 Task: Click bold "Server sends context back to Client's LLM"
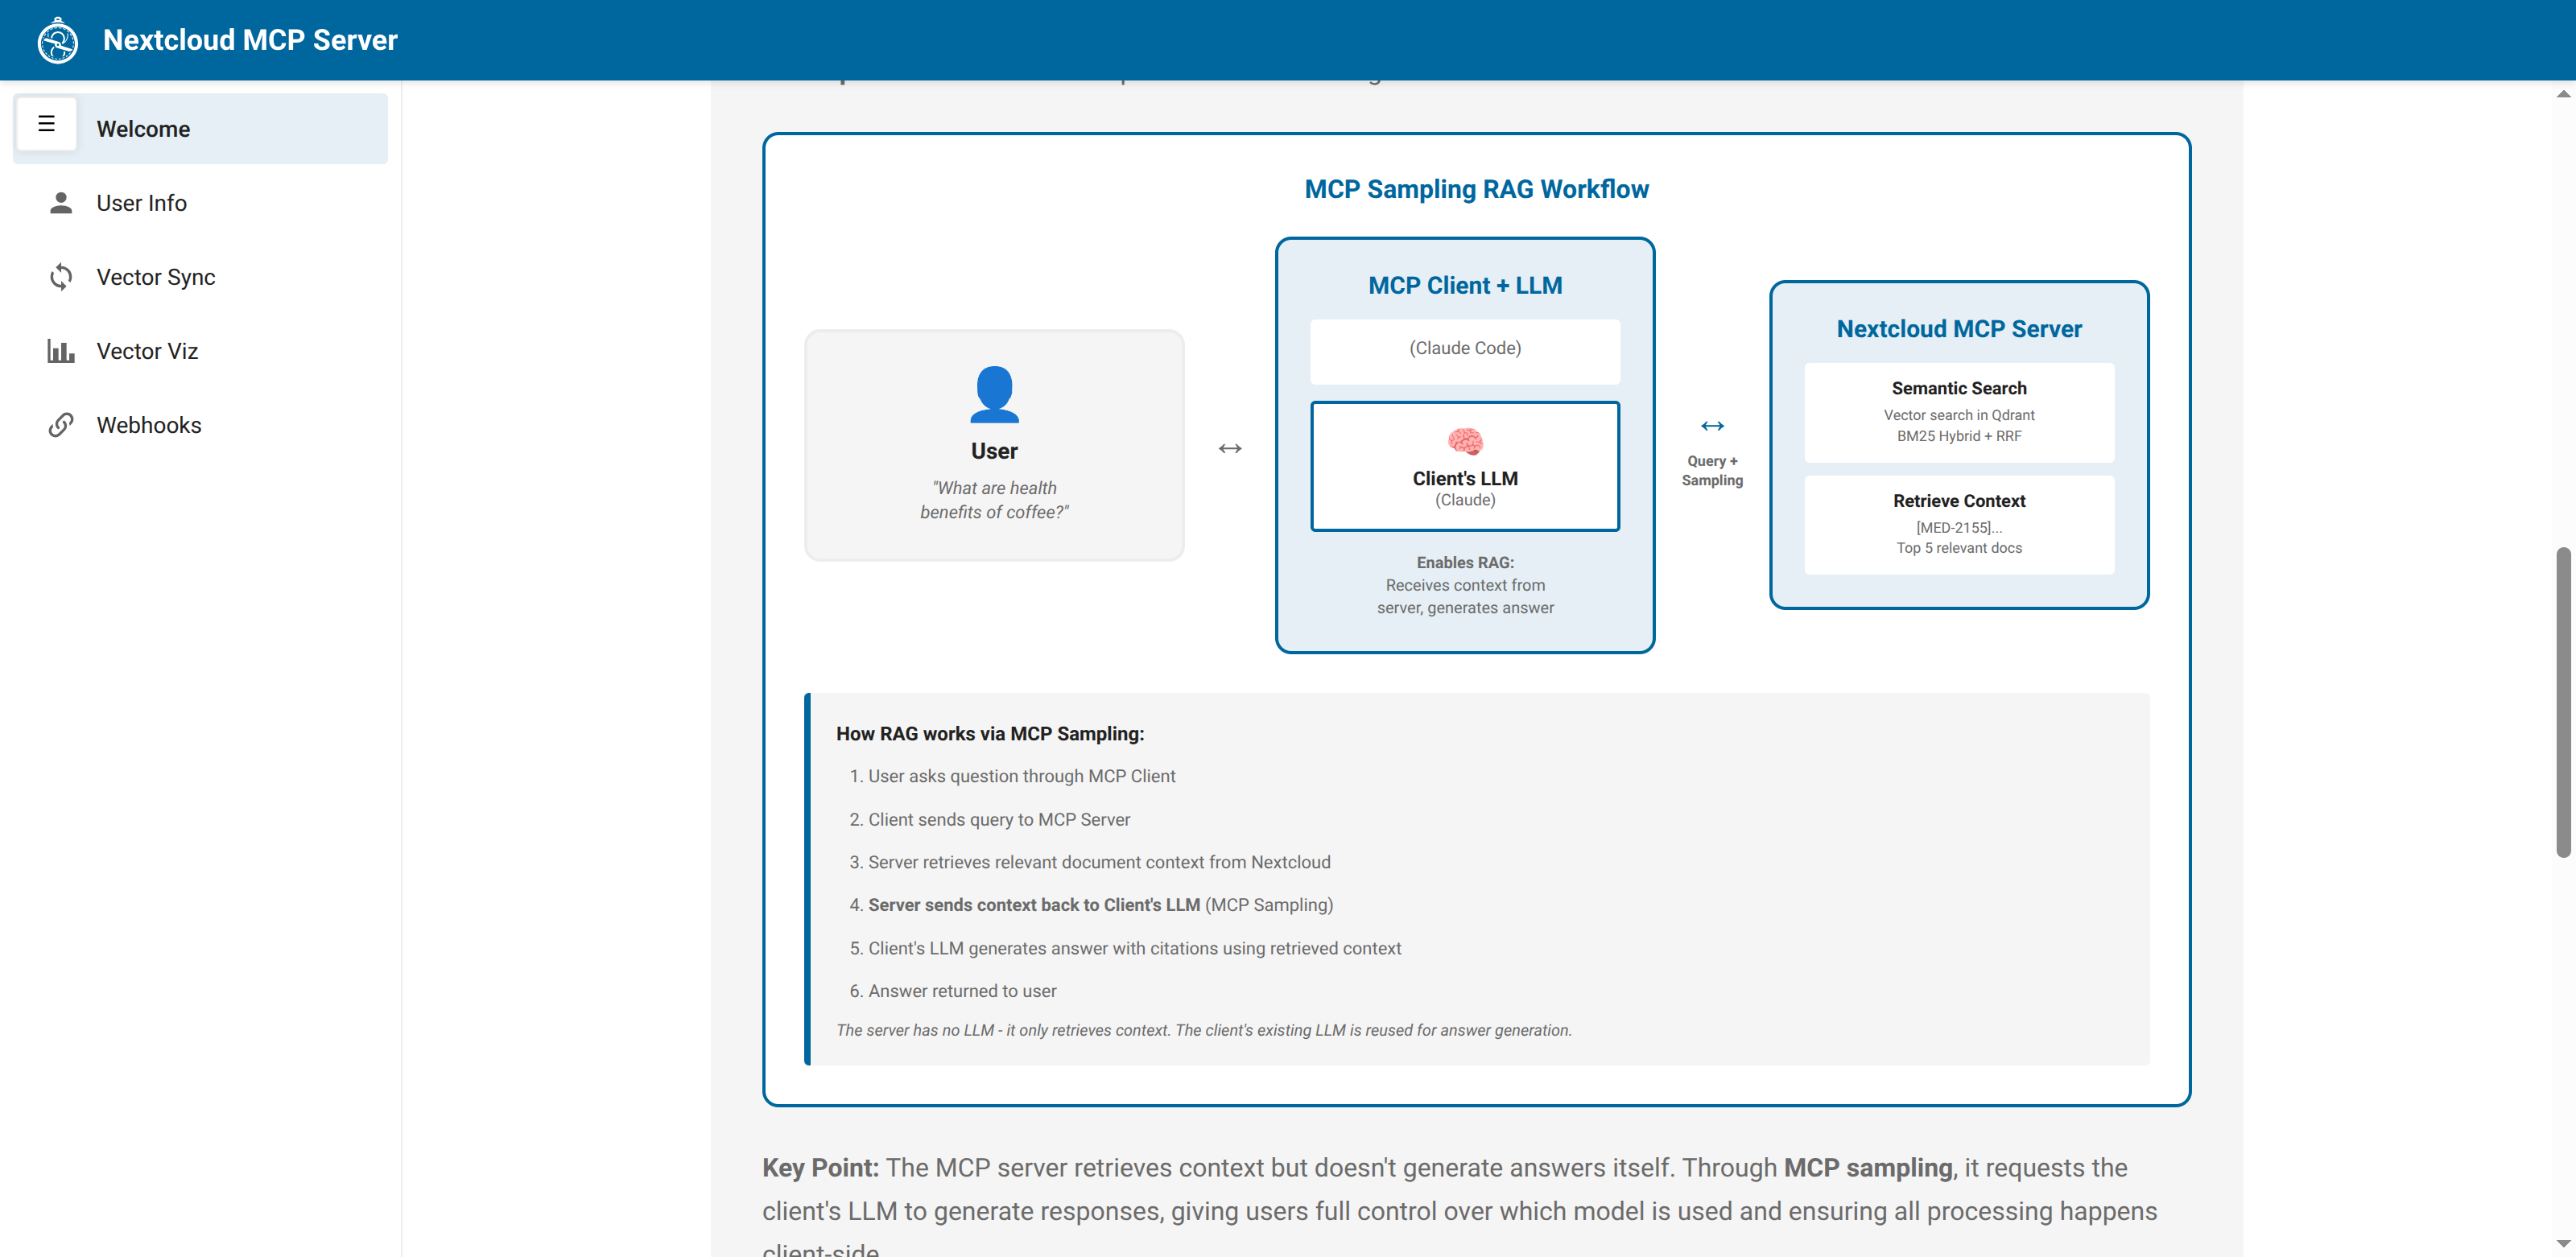[1034, 905]
